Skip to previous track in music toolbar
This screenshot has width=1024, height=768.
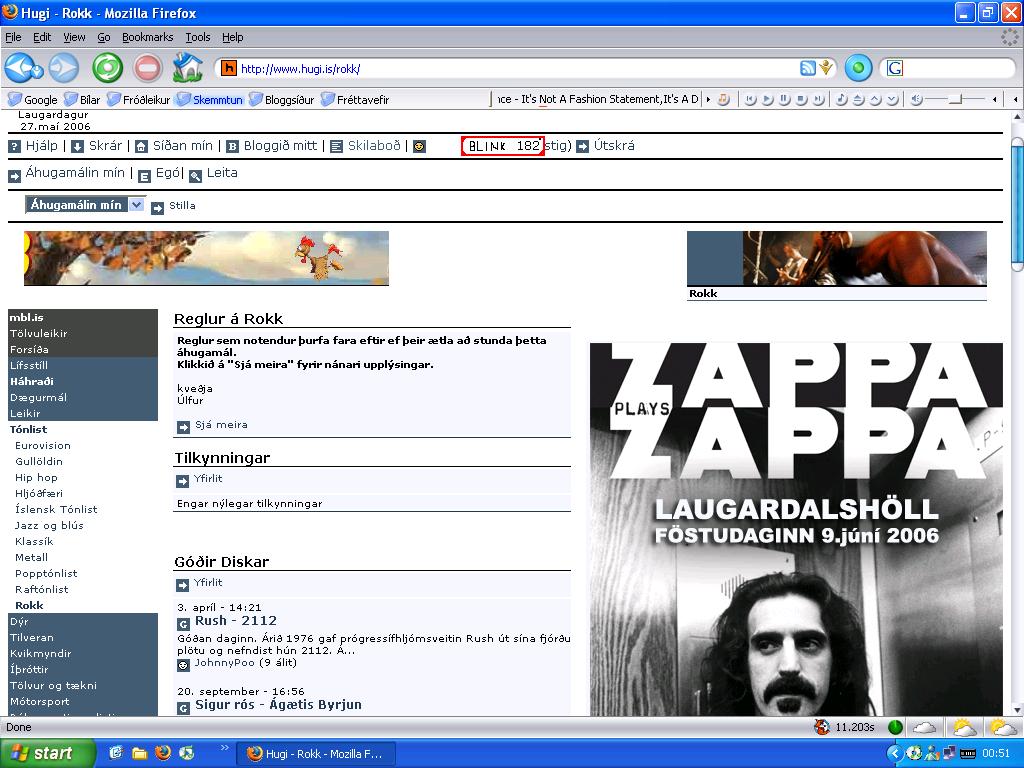tap(751, 99)
